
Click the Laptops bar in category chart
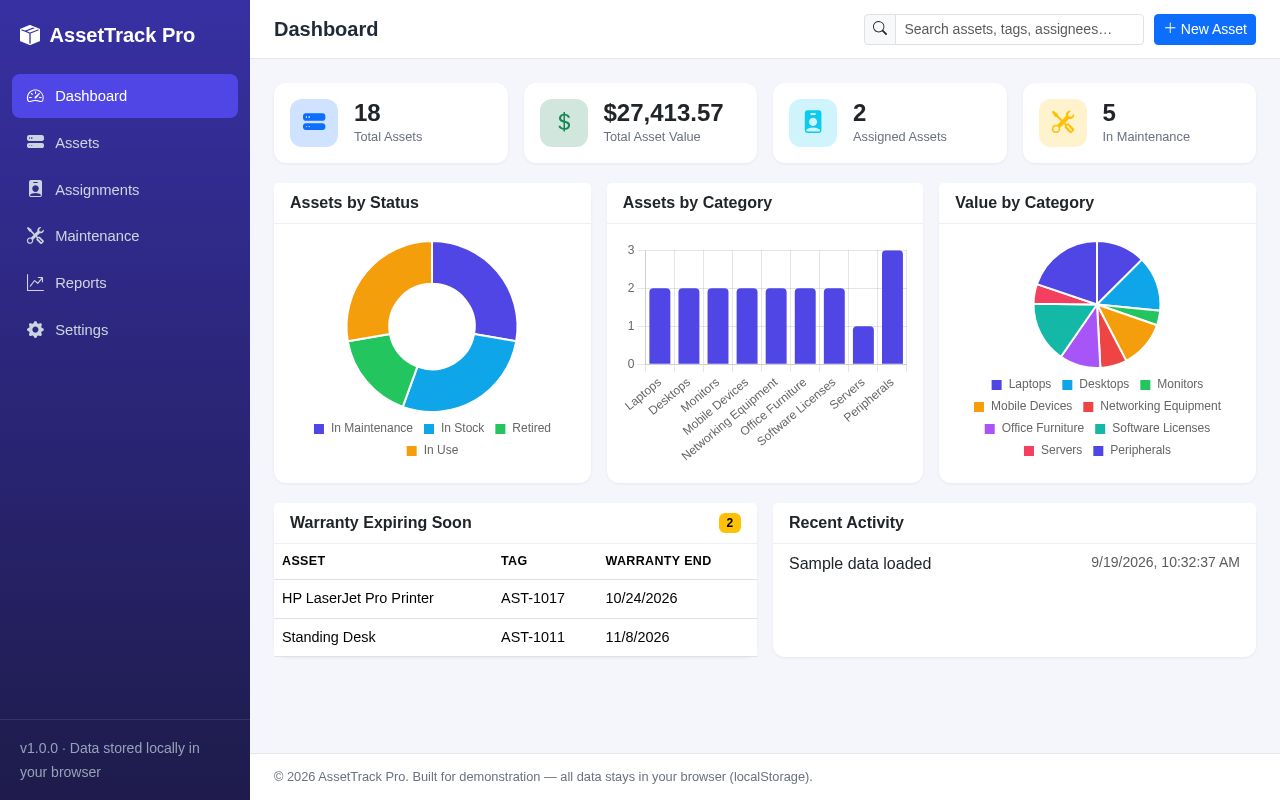point(660,326)
